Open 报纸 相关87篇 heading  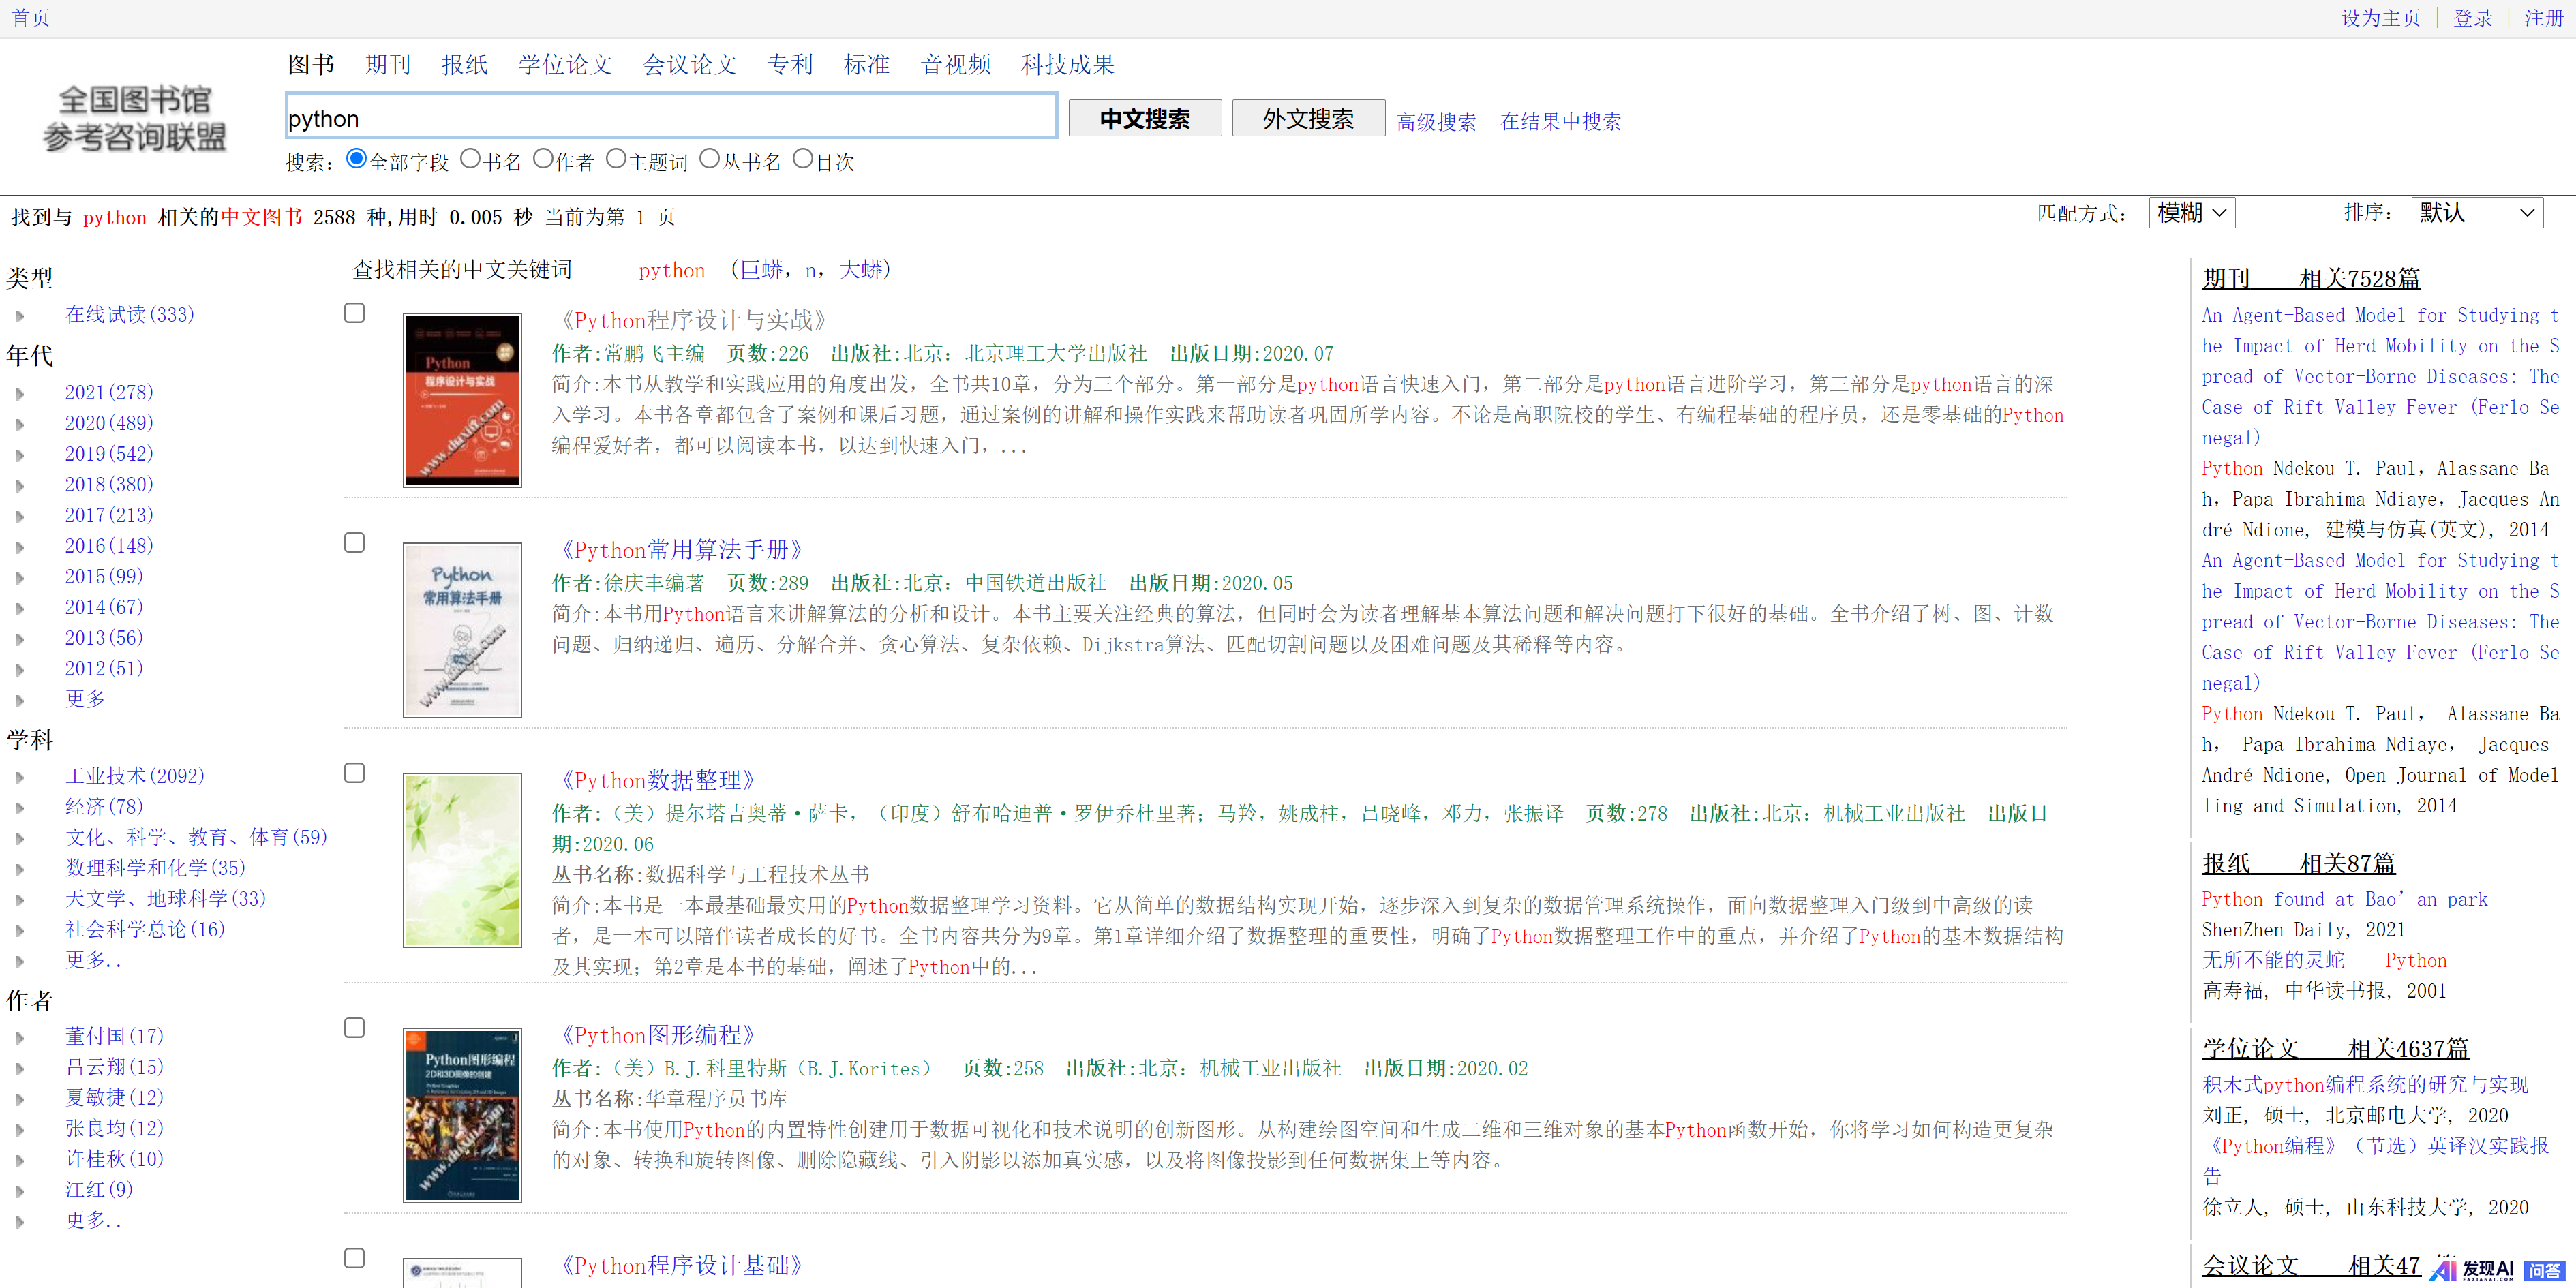(2298, 863)
